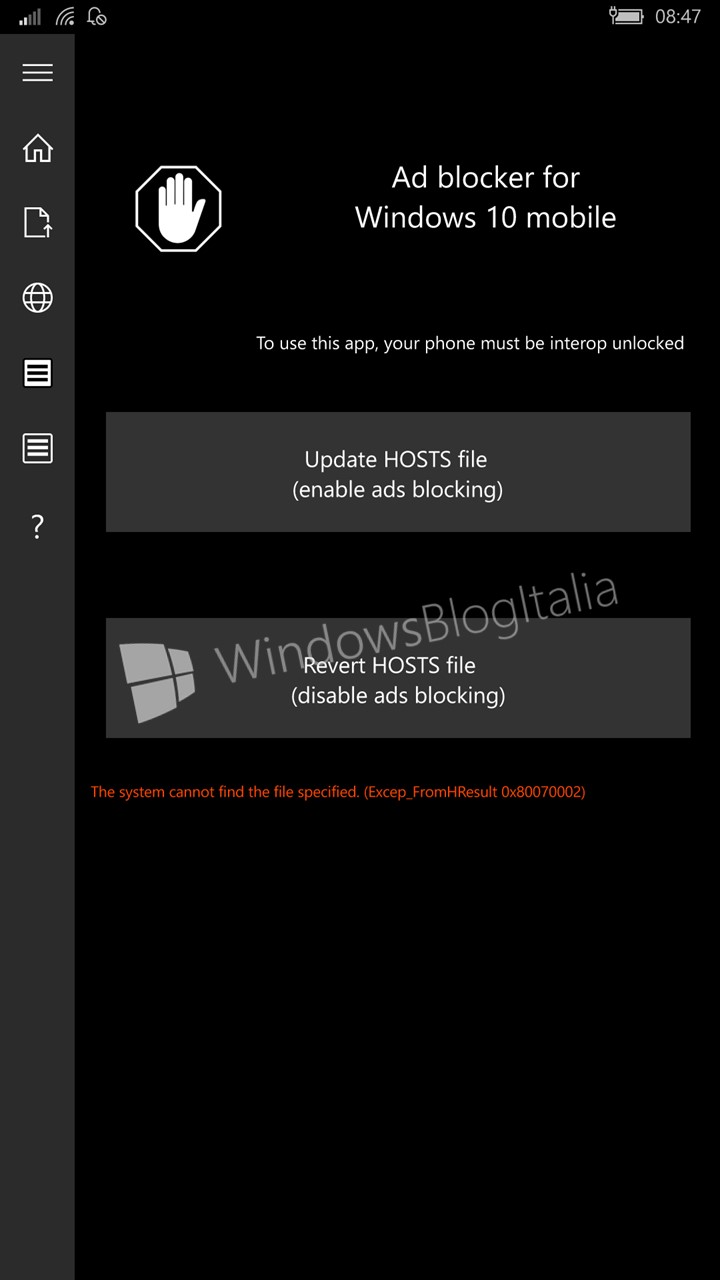Click the interop unlocked requirement notice

click(470, 343)
